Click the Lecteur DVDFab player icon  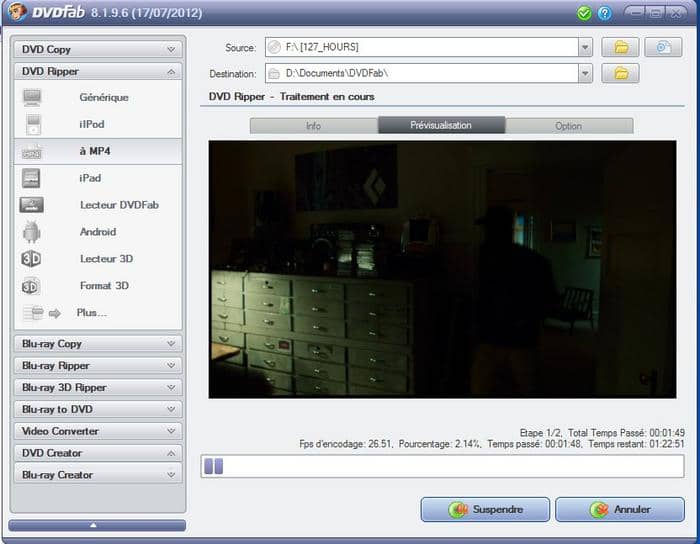(31, 205)
